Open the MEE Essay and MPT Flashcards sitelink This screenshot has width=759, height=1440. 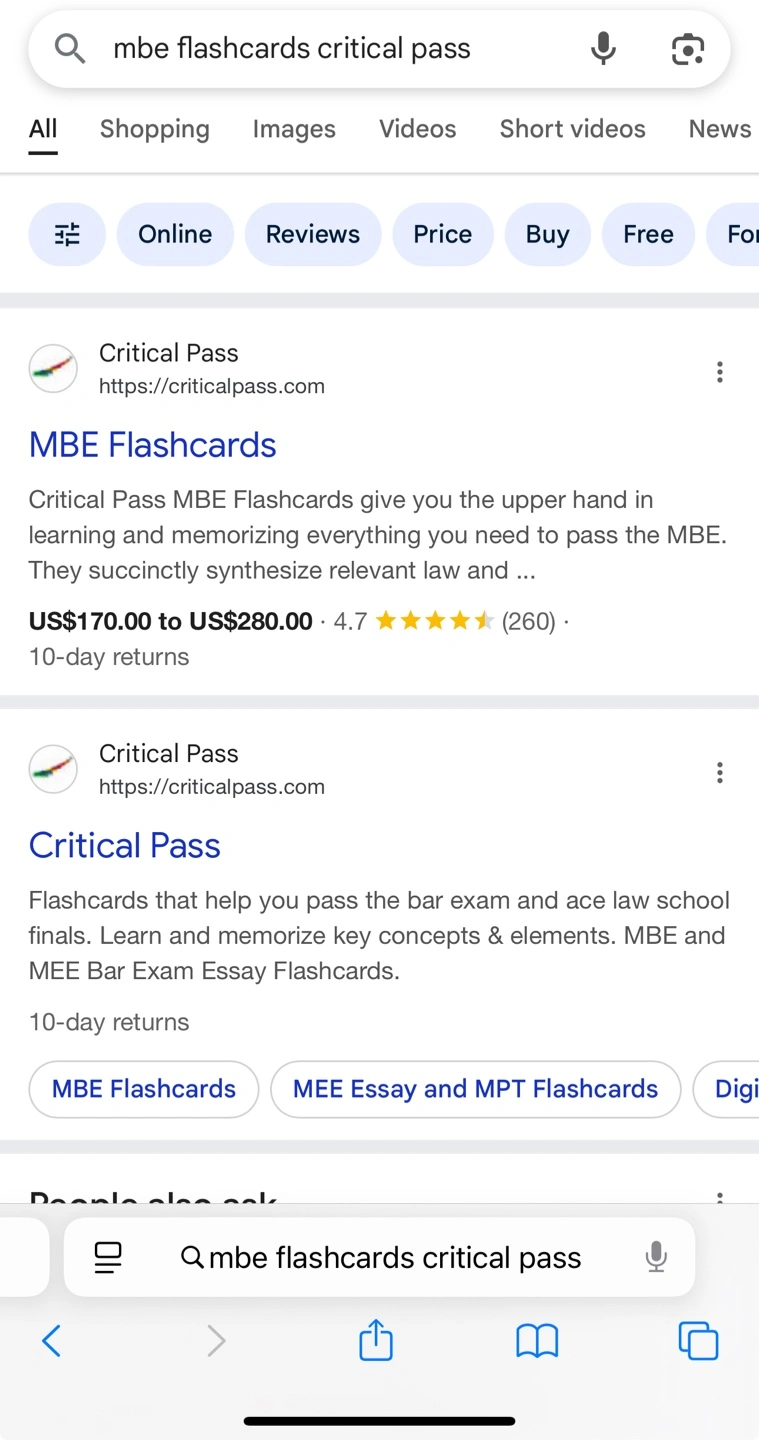tap(476, 1089)
